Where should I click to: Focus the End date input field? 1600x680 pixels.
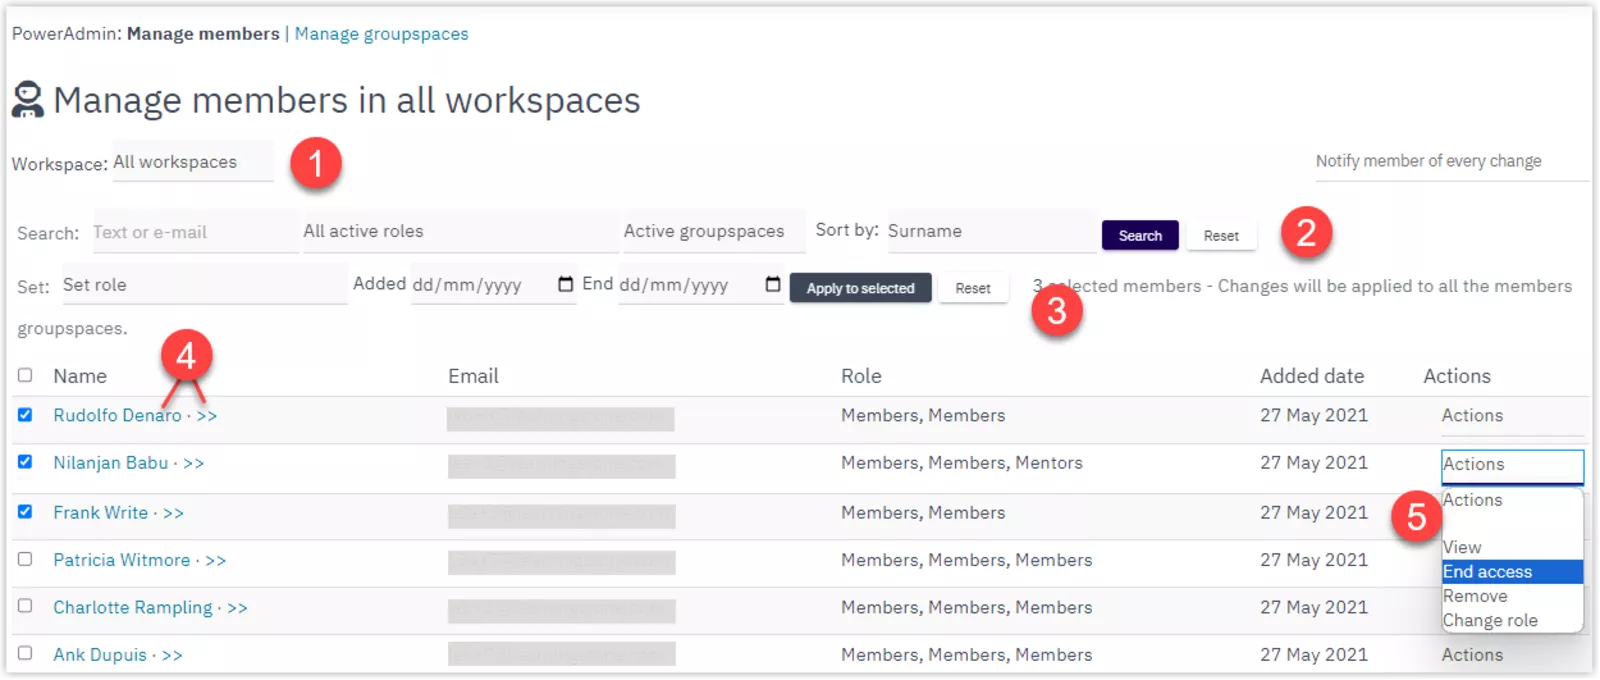click(700, 285)
